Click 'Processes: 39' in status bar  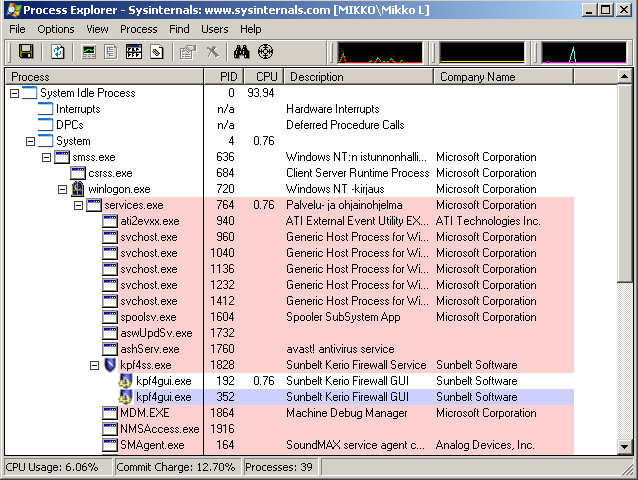(x=279, y=467)
